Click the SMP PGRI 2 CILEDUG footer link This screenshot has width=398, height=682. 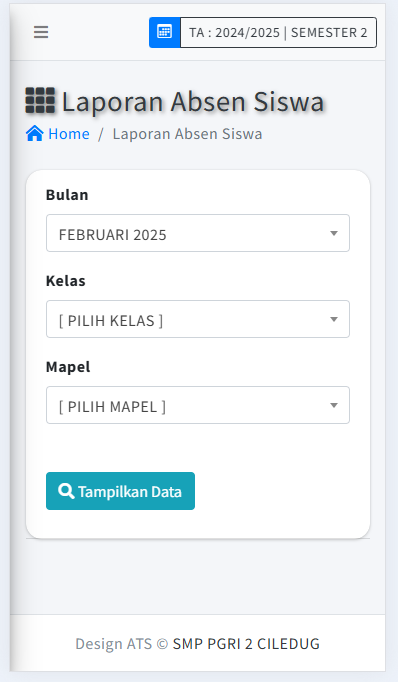246,644
